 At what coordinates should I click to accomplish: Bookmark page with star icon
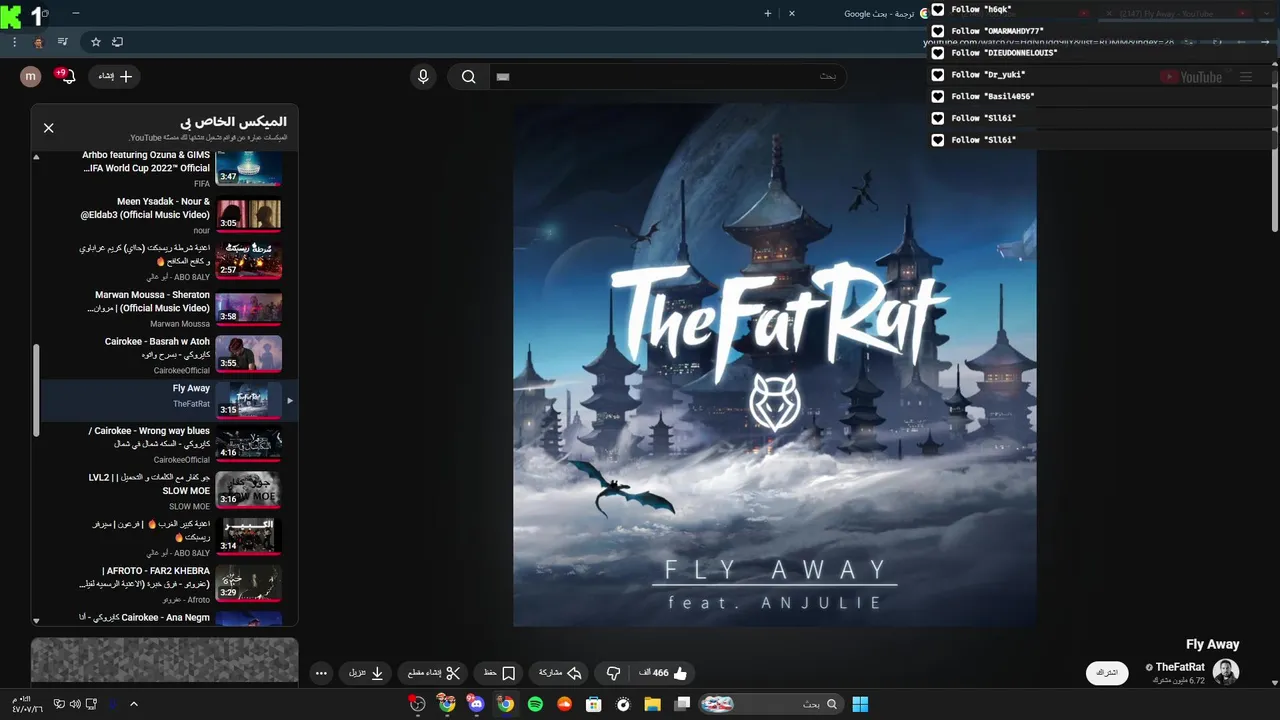tap(96, 42)
